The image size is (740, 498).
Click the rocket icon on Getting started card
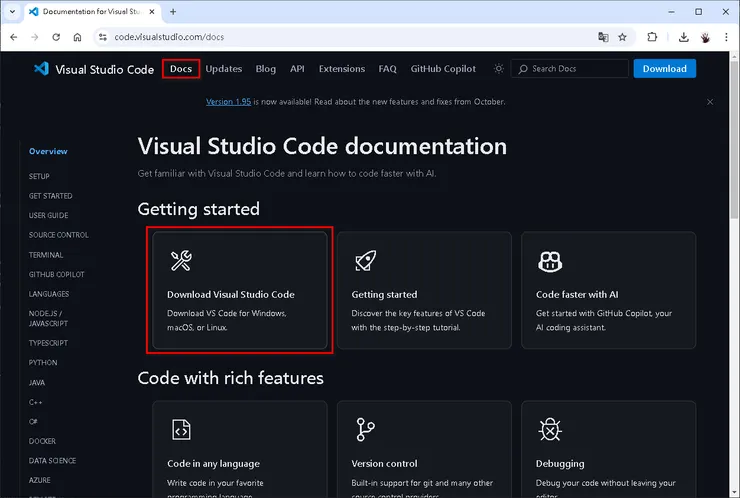pyautogui.click(x=366, y=261)
